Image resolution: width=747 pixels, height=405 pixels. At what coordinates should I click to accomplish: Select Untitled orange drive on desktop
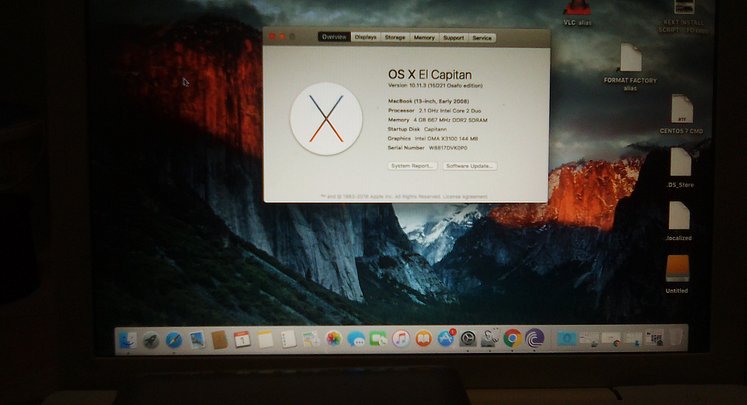click(677, 274)
